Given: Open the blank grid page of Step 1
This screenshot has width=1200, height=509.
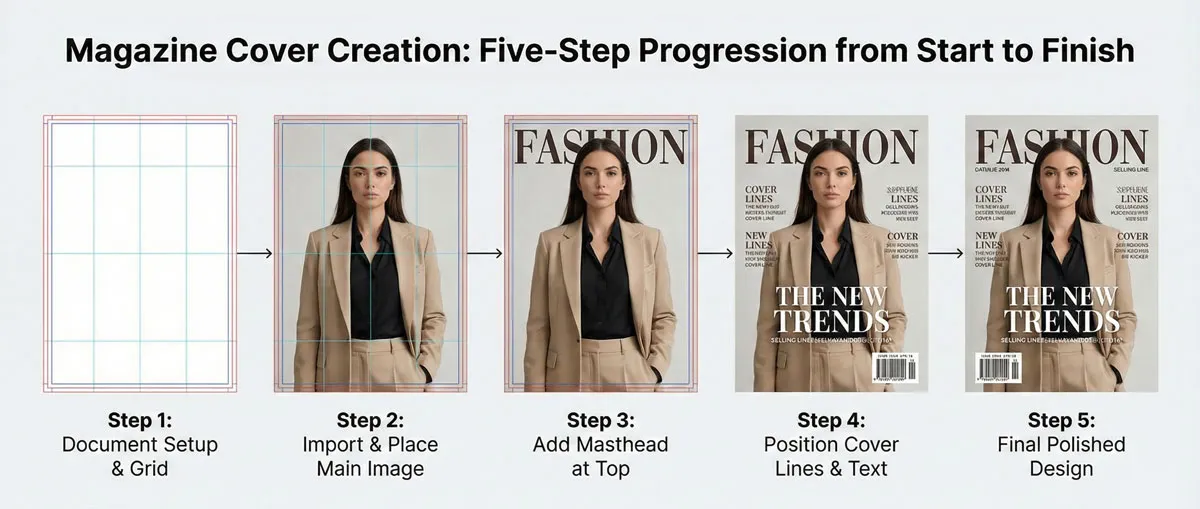Looking at the screenshot, I should 139,253.
